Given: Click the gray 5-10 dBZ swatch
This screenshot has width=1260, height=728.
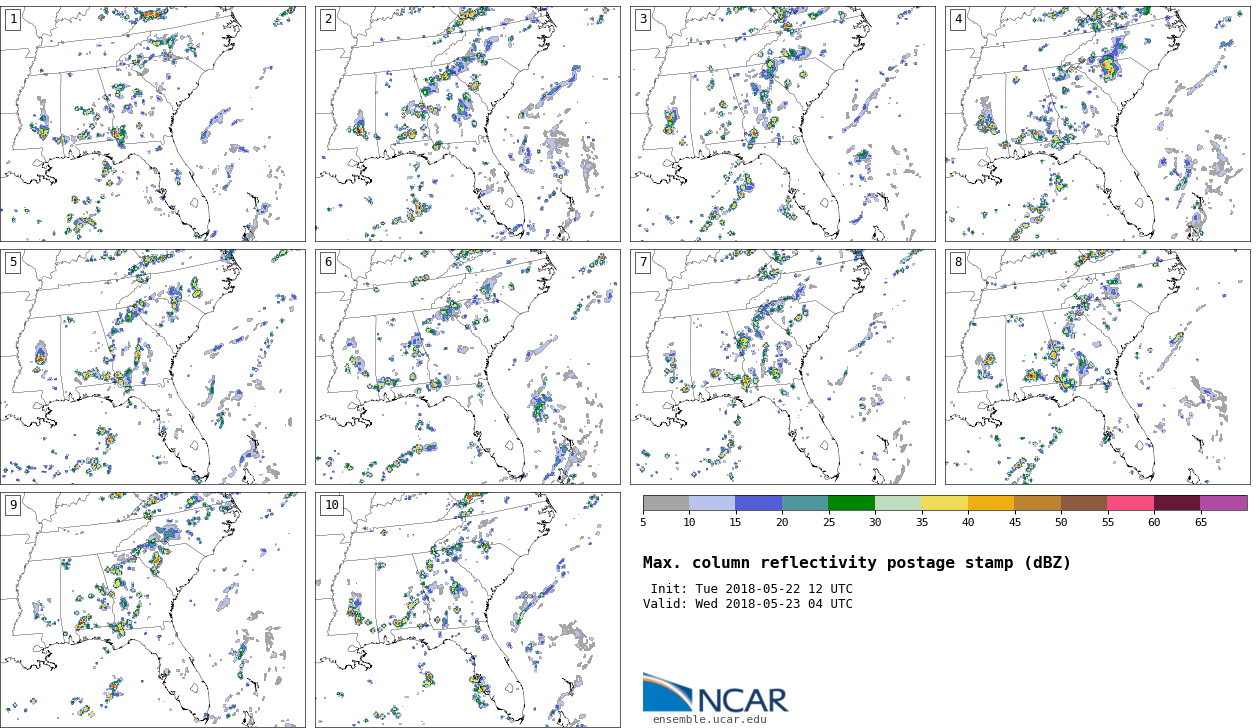Looking at the screenshot, I should coord(666,503).
